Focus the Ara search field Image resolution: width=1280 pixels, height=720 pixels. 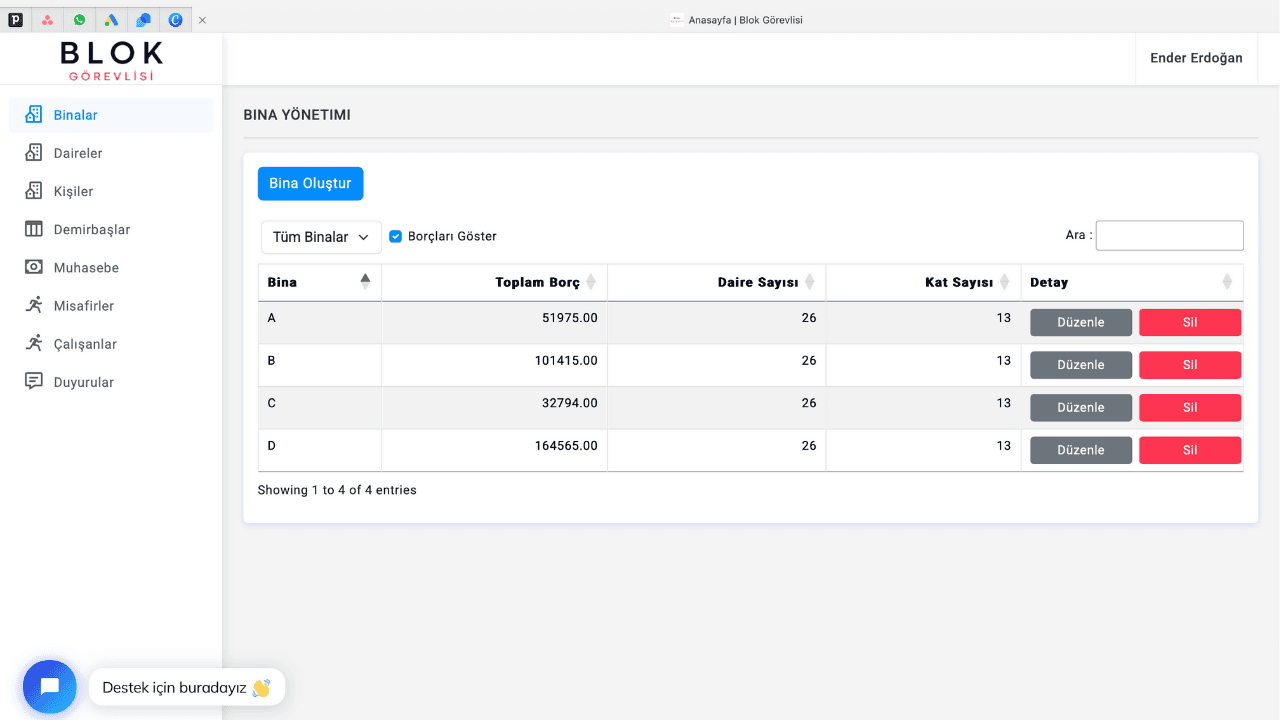(x=1169, y=235)
